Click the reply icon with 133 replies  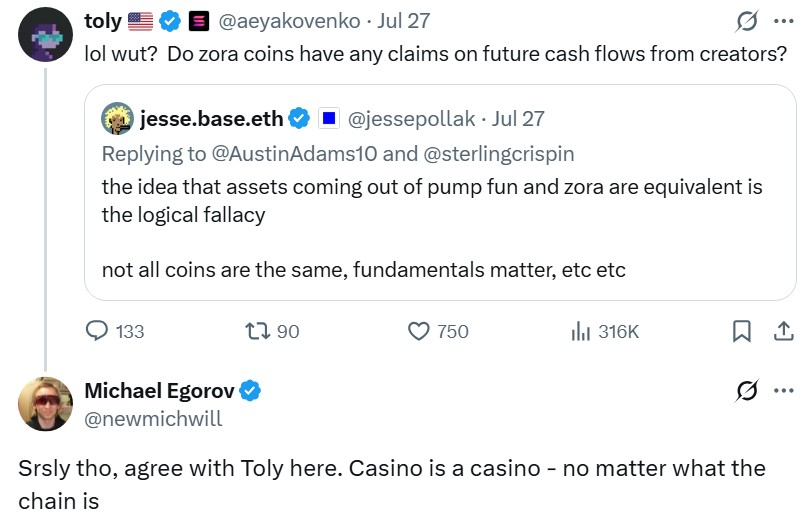[98, 331]
